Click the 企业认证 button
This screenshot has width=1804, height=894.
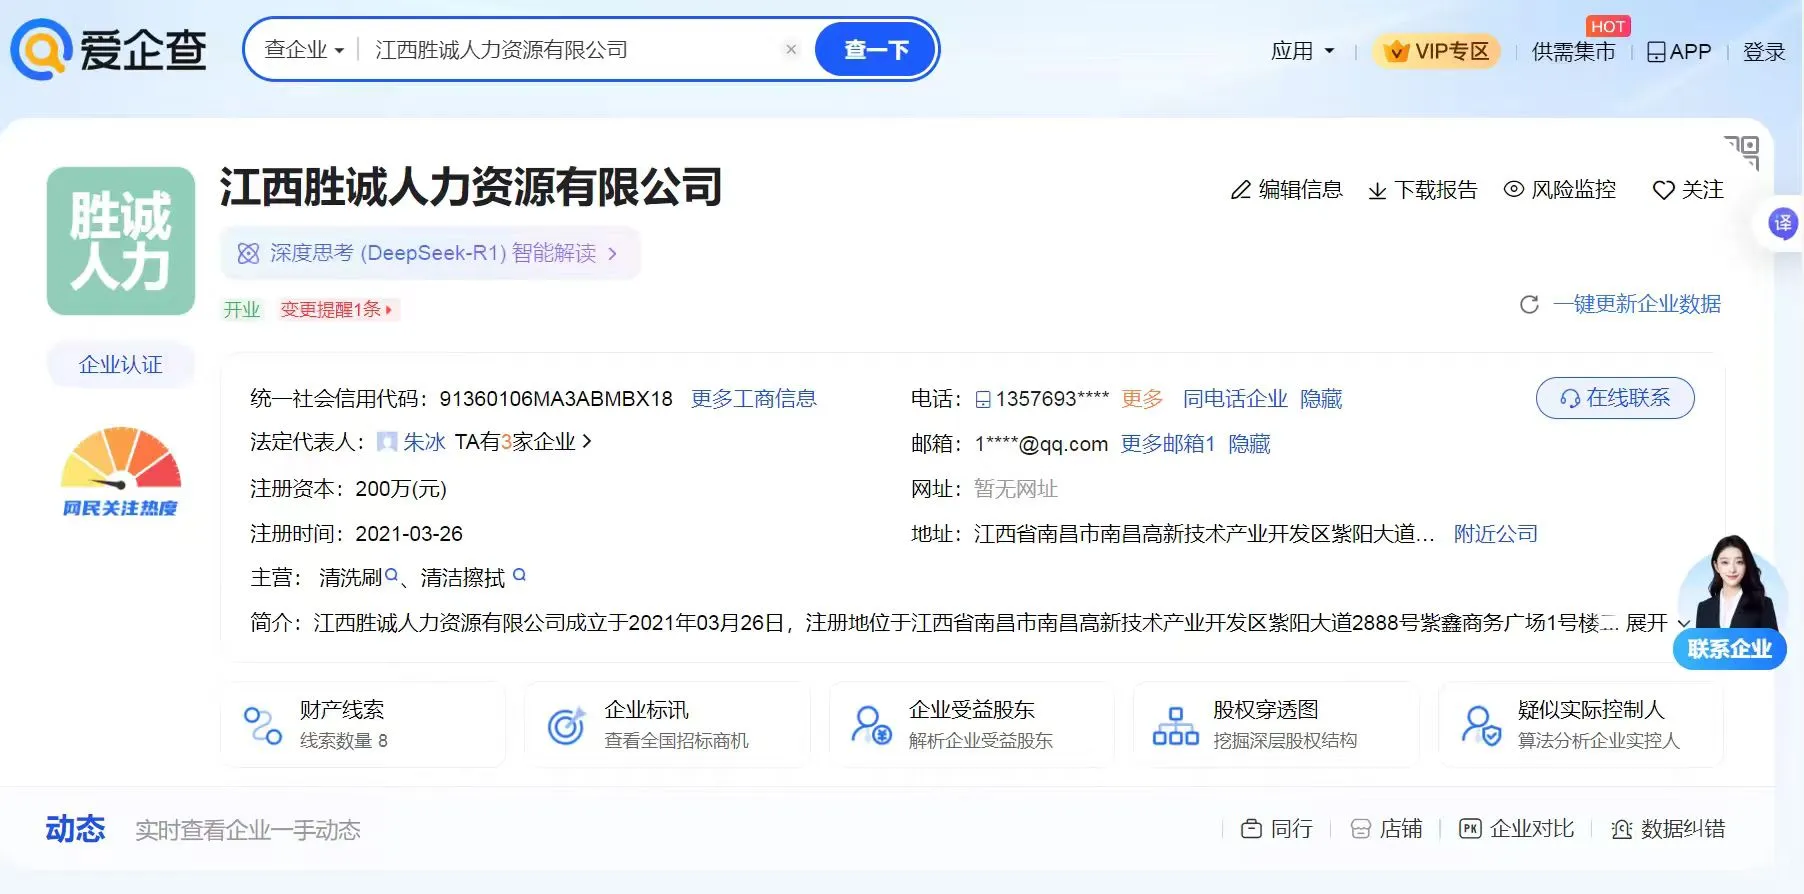[121, 365]
